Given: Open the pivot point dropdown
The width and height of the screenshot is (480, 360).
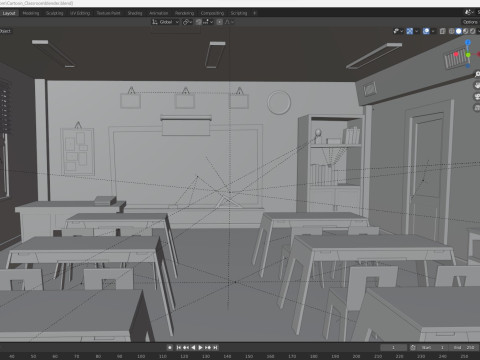Looking at the screenshot, I should click(187, 22).
